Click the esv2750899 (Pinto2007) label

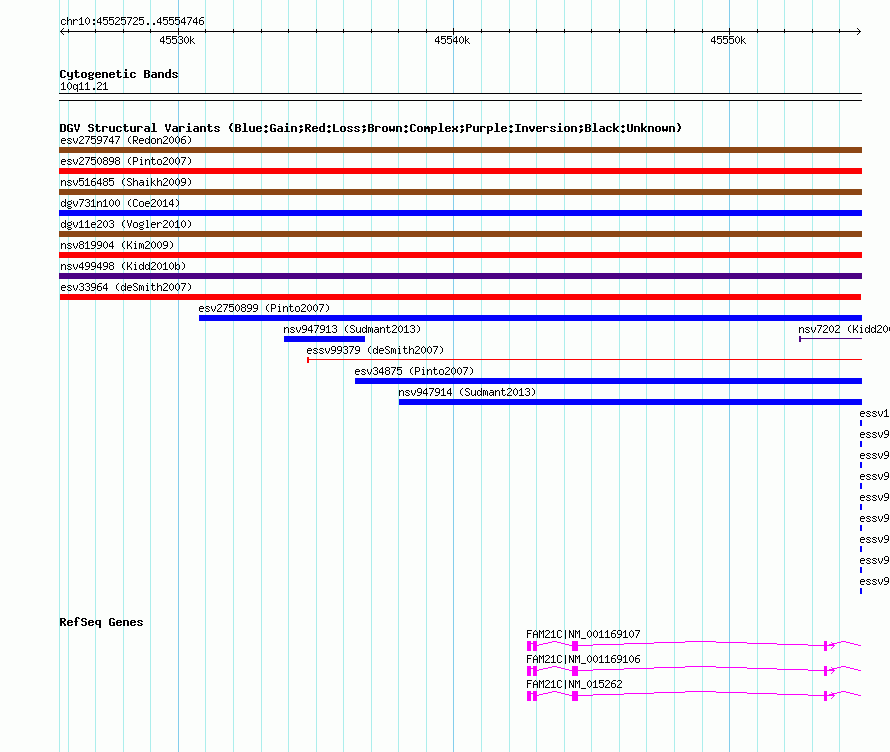click(264, 308)
